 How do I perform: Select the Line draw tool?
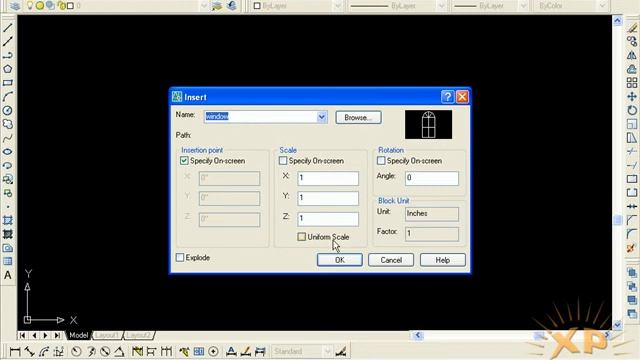click(8, 27)
